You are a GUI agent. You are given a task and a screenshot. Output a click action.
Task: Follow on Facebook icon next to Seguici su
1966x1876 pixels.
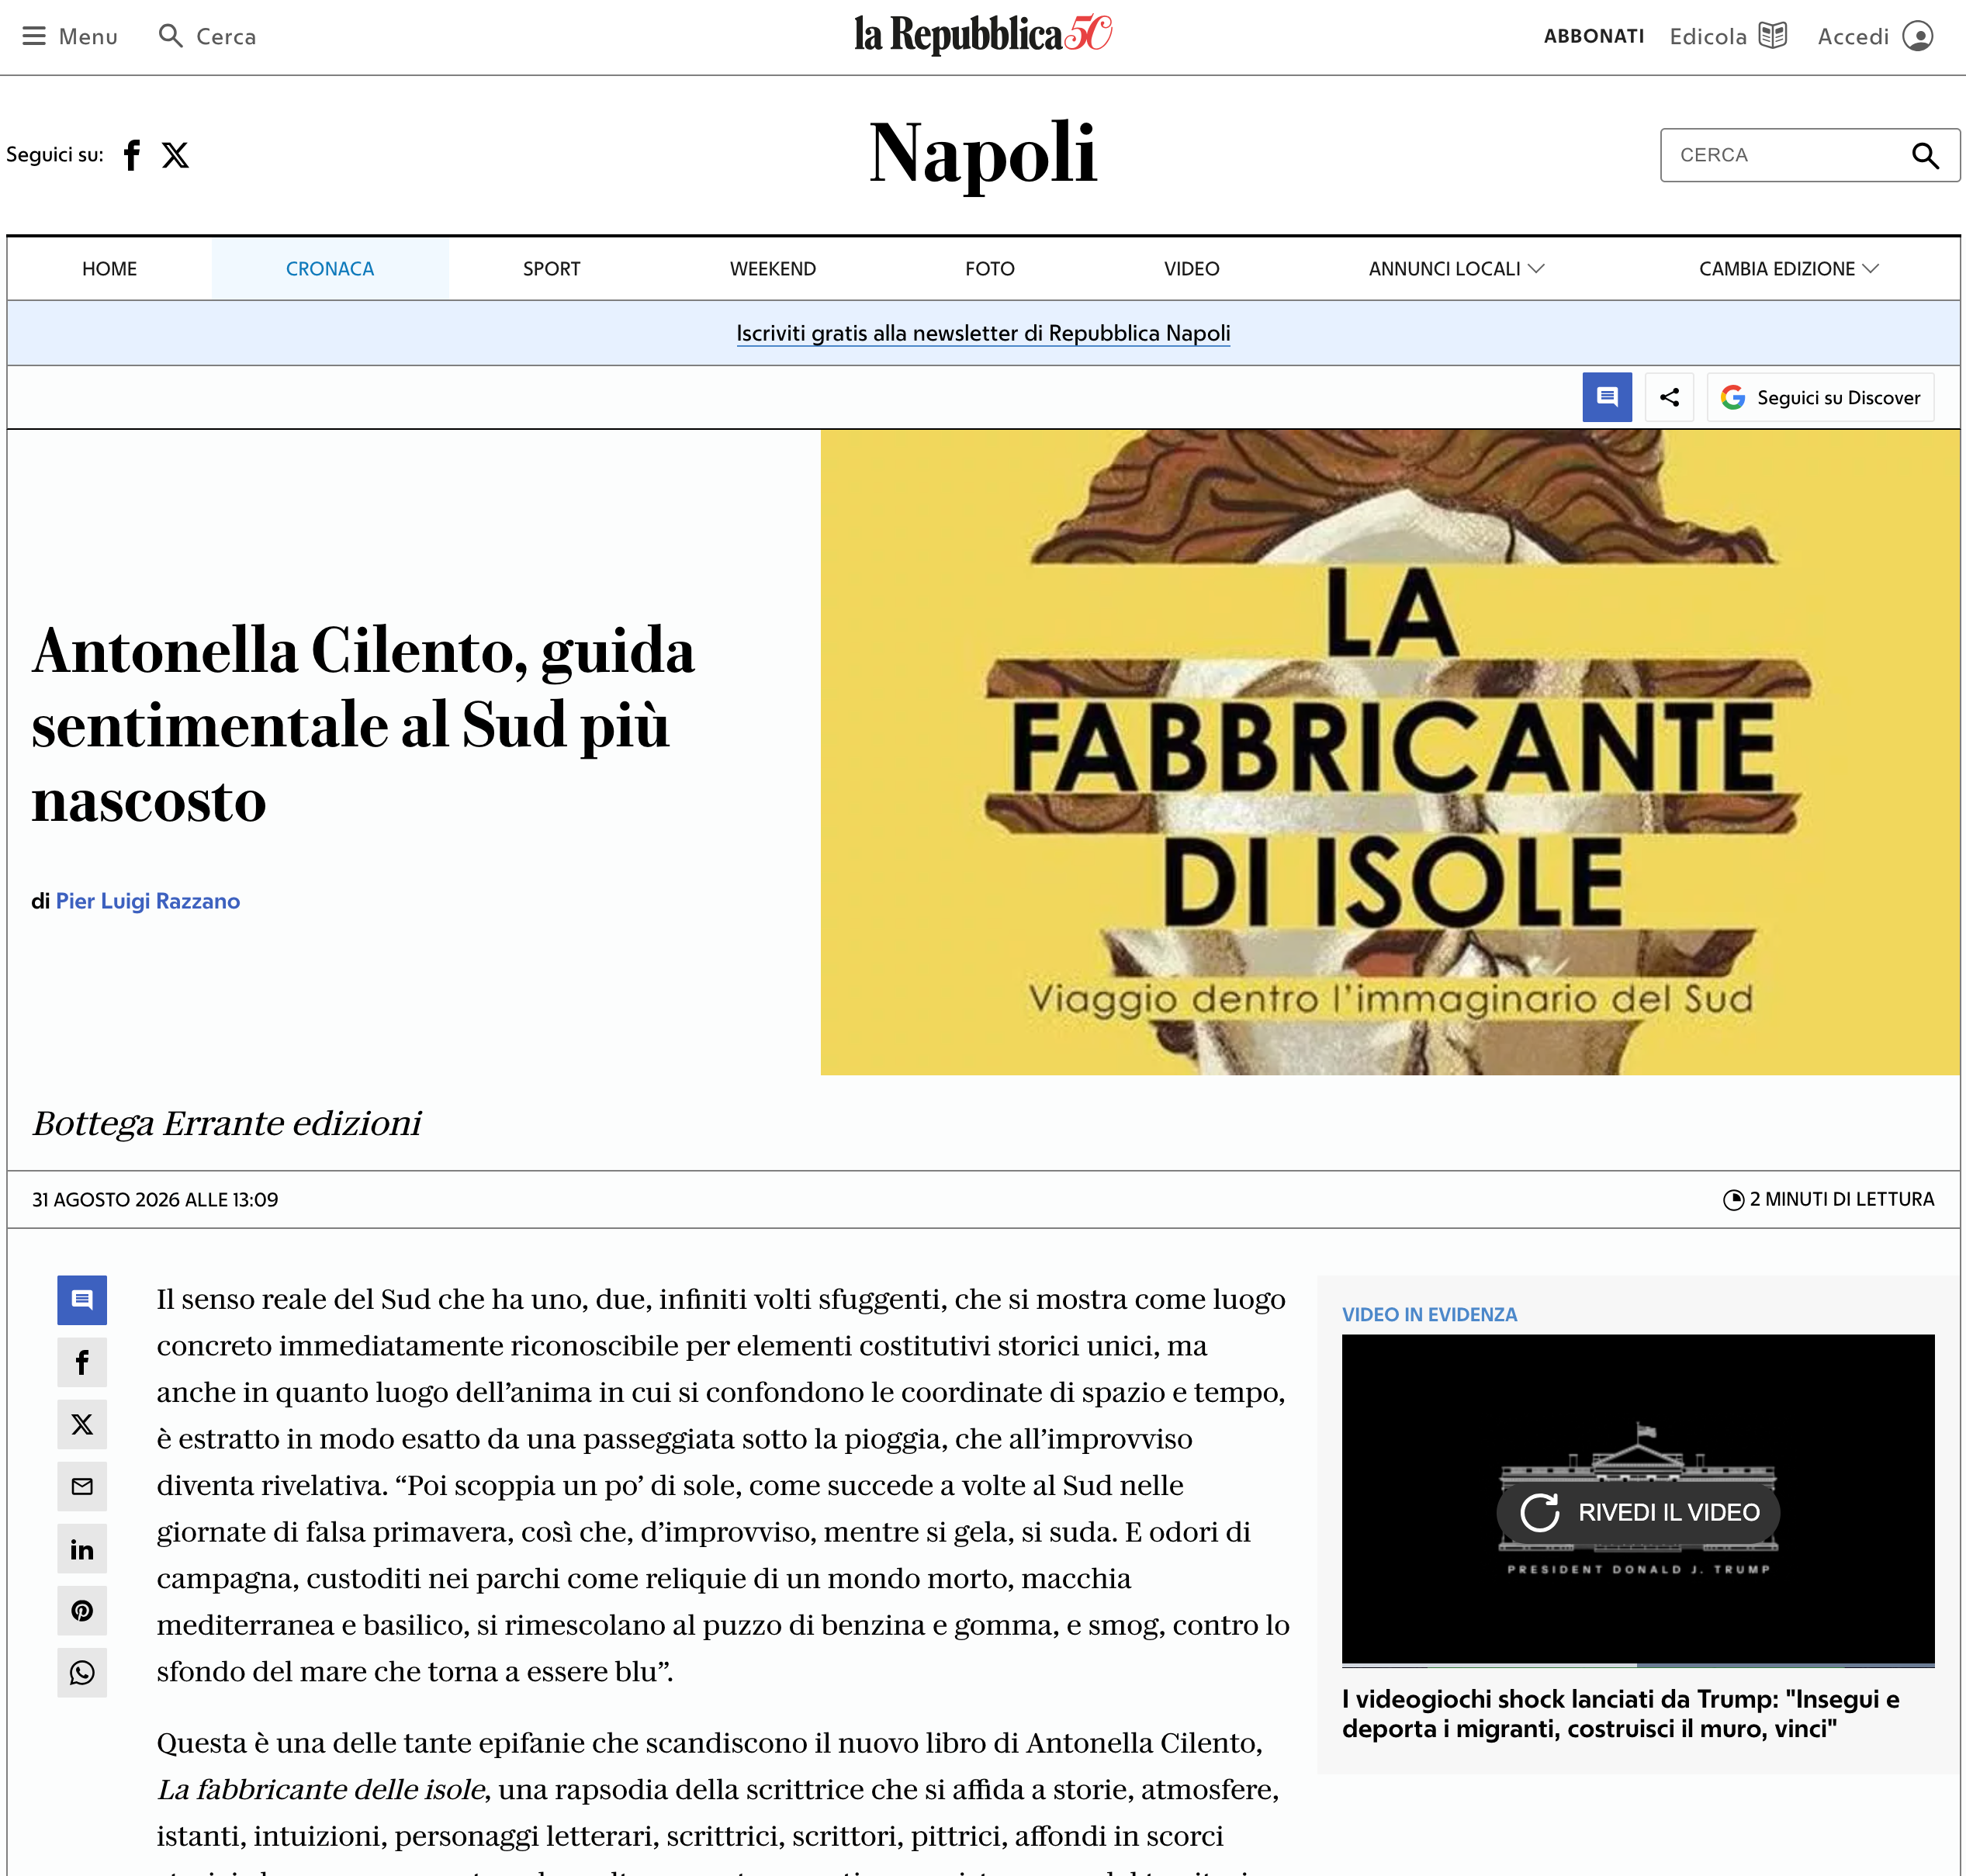(x=131, y=155)
